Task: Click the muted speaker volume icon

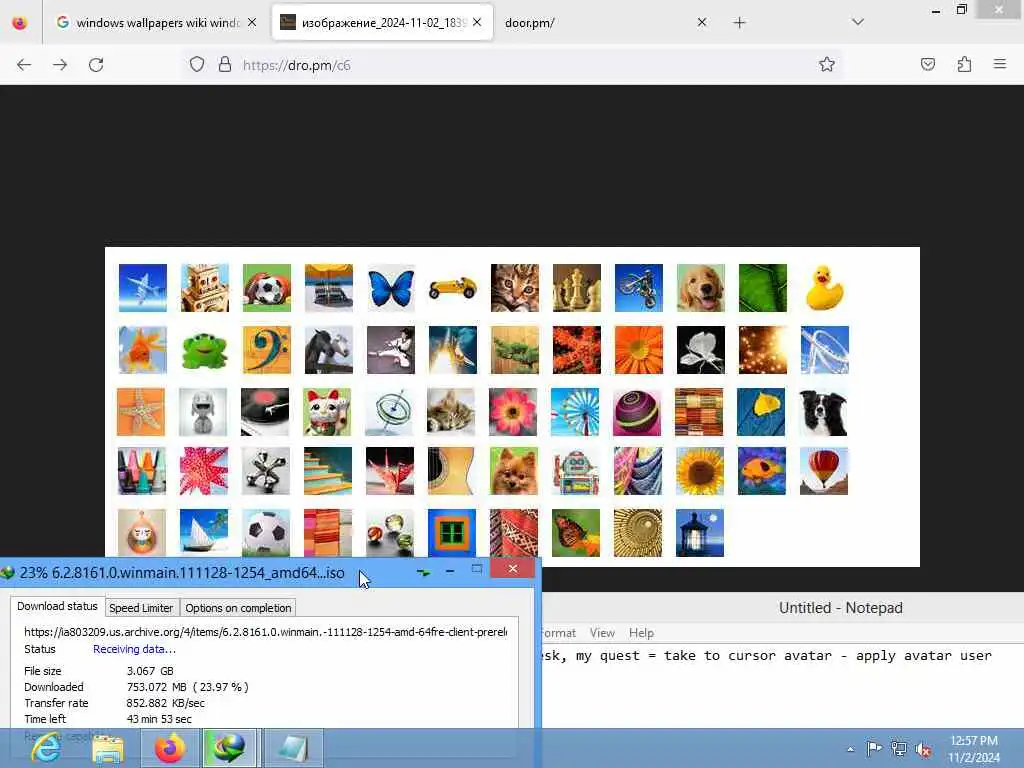Action: point(923,749)
